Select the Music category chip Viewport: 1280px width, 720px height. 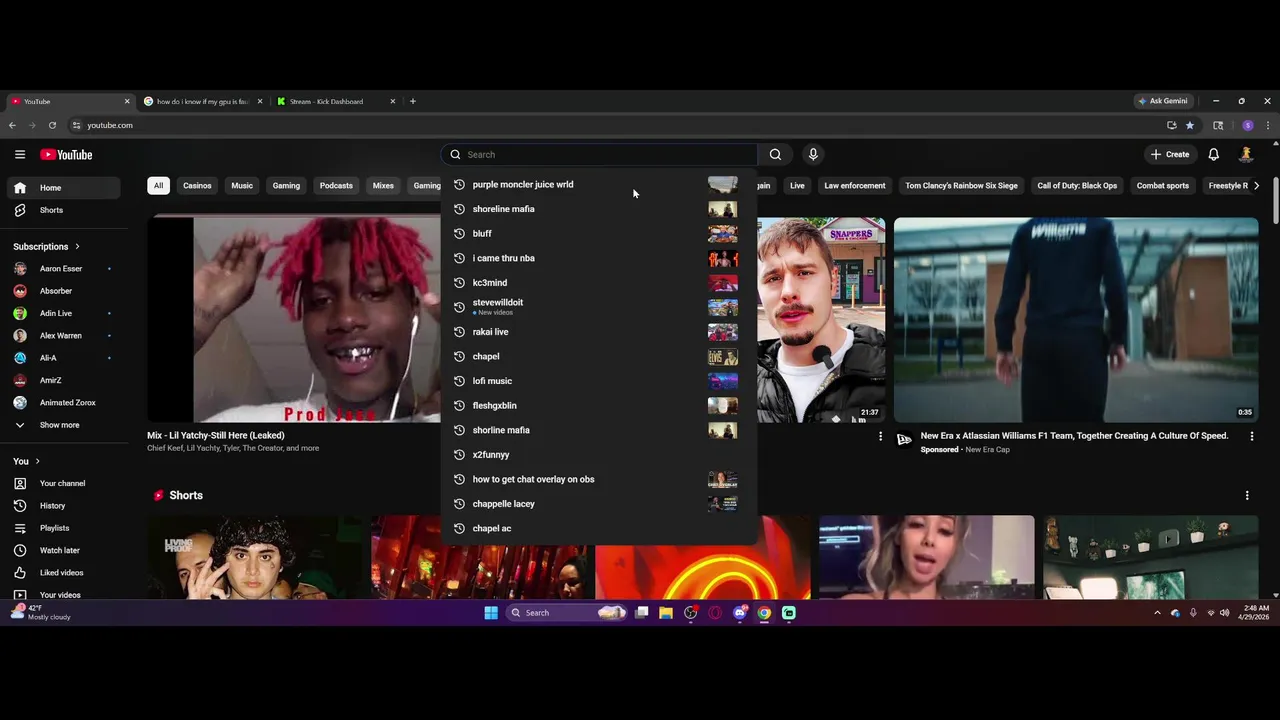(242, 185)
